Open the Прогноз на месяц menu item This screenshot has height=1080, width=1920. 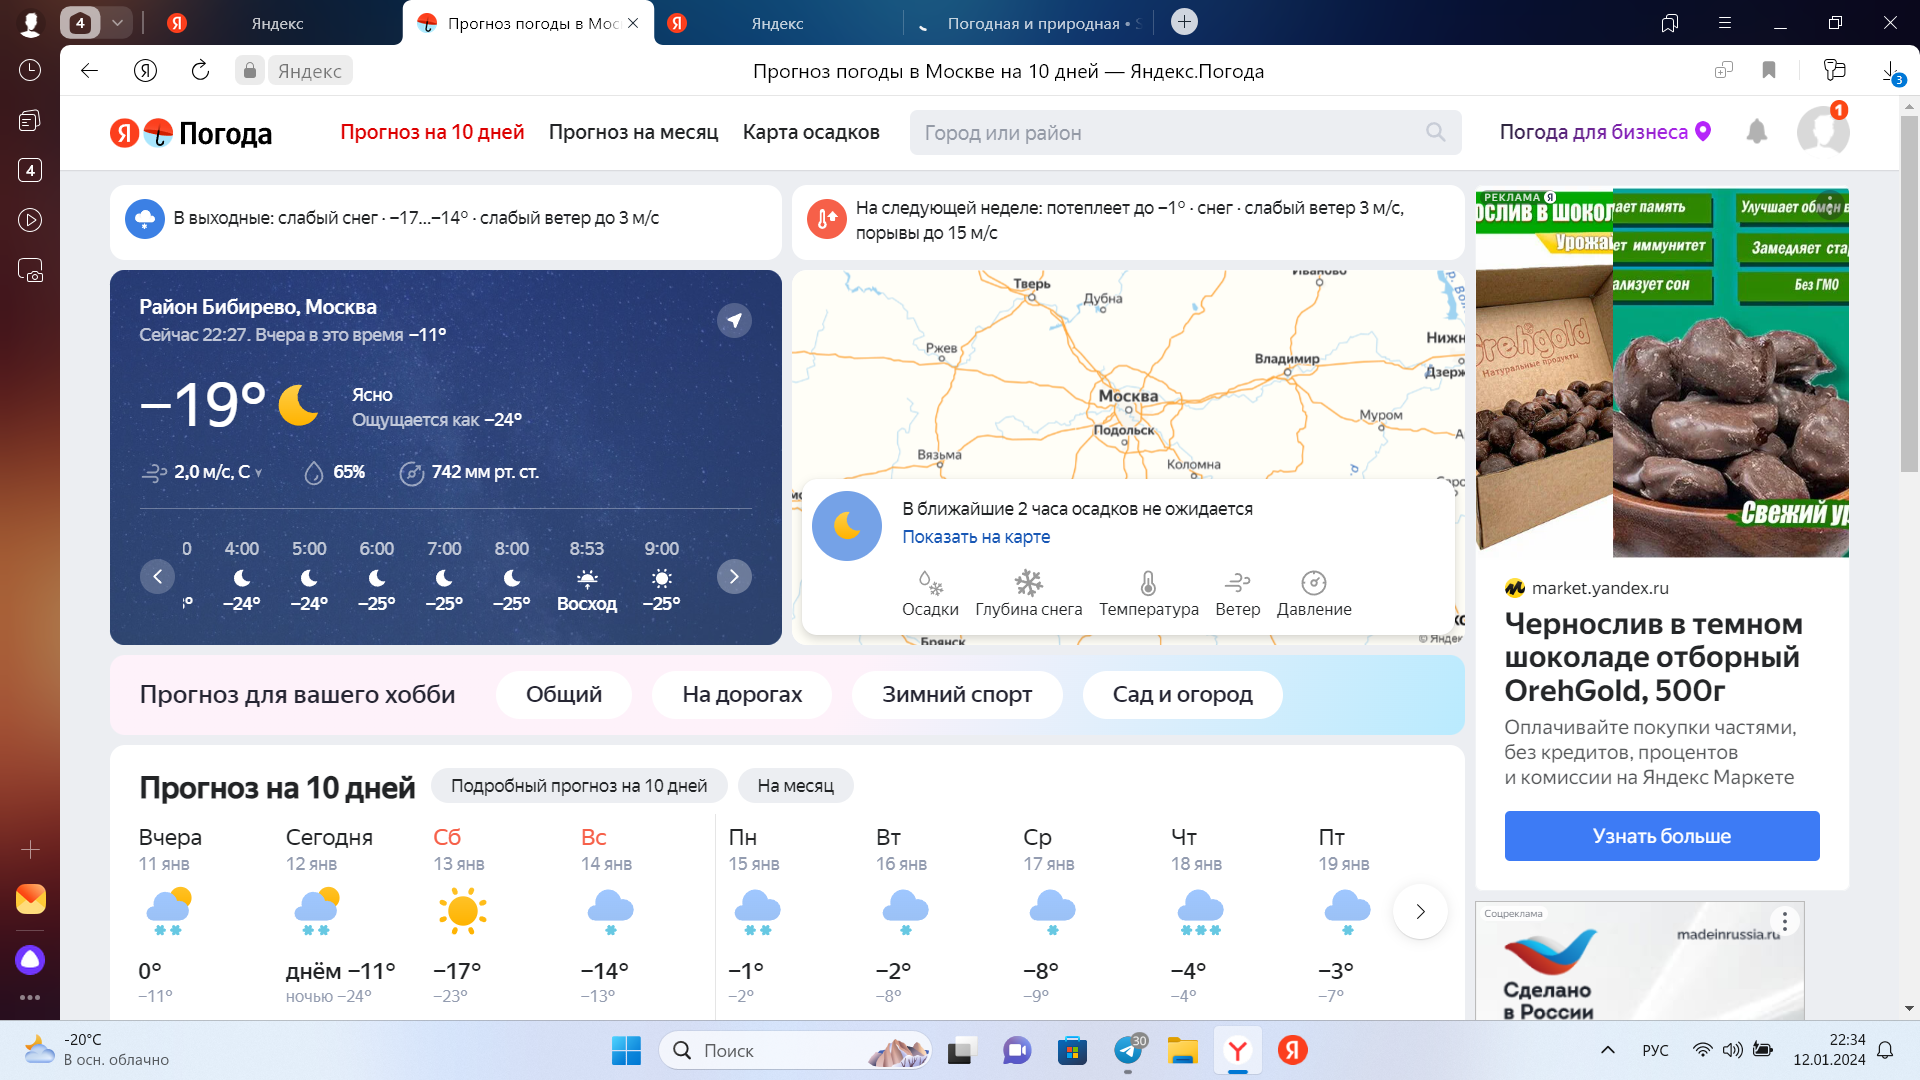click(633, 132)
